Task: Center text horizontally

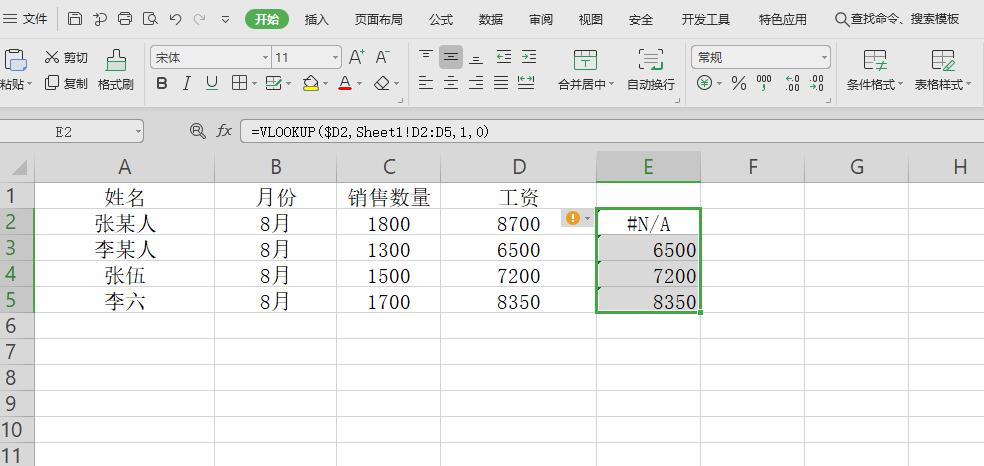Action: [451, 83]
